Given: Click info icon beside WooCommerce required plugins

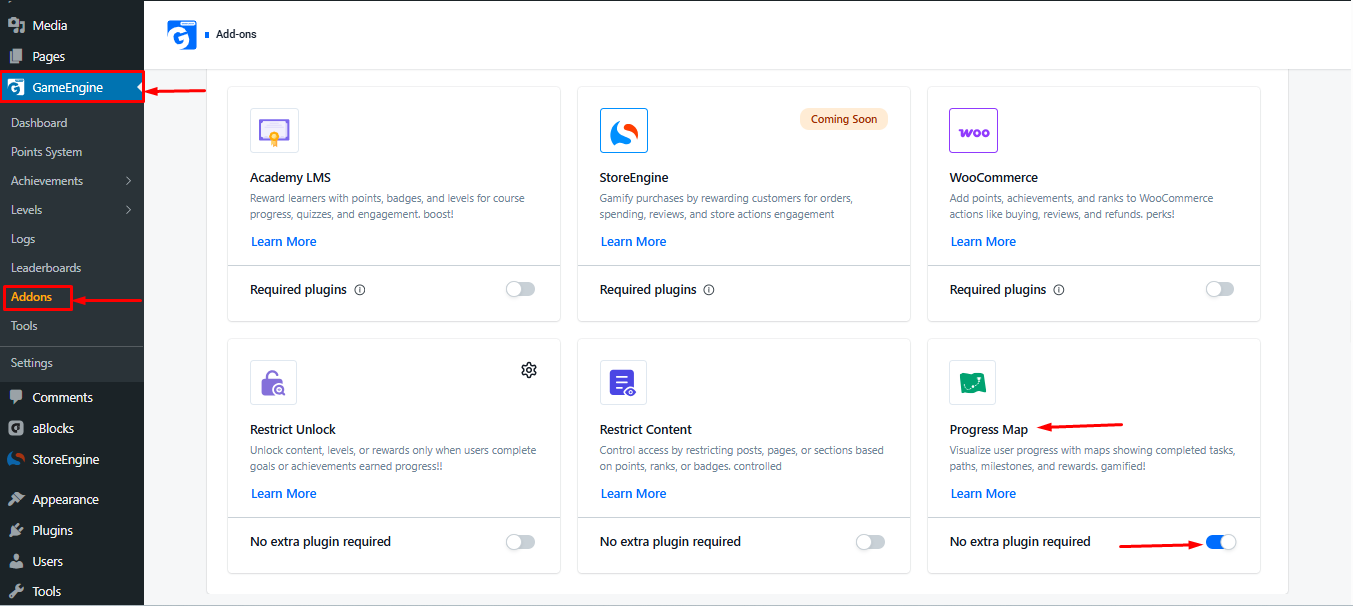Looking at the screenshot, I should tap(1059, 290).
